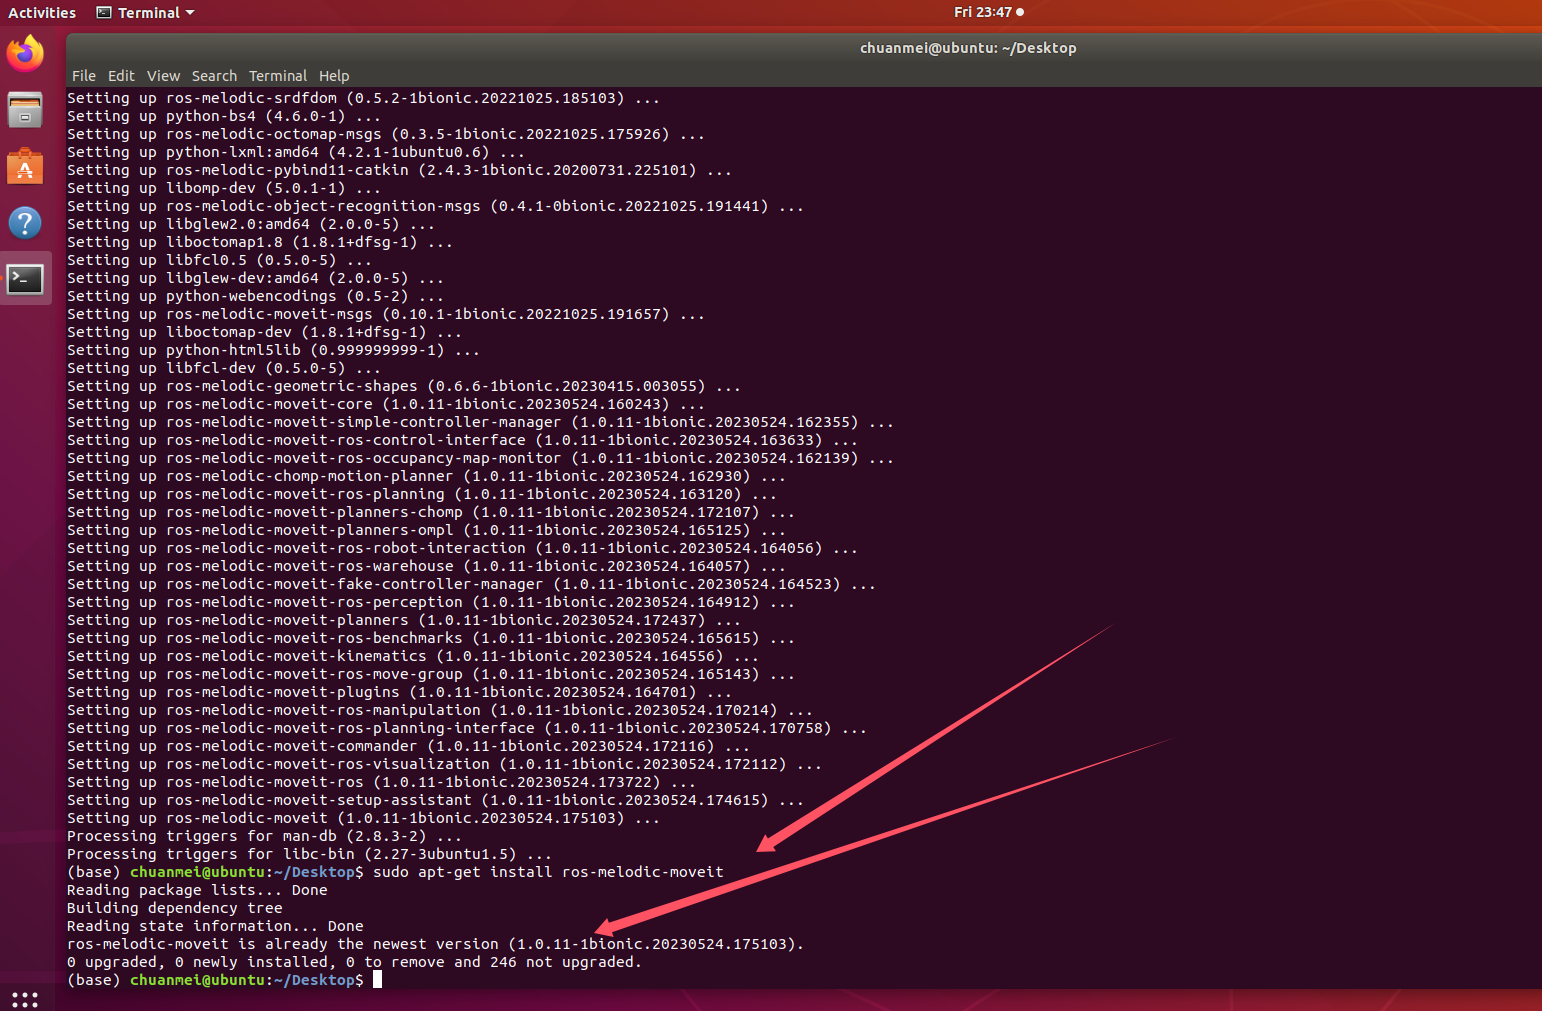This screenshot has height=1011, width=1542.
Task: Open the Files application from the dock
Action: [25, 110]
